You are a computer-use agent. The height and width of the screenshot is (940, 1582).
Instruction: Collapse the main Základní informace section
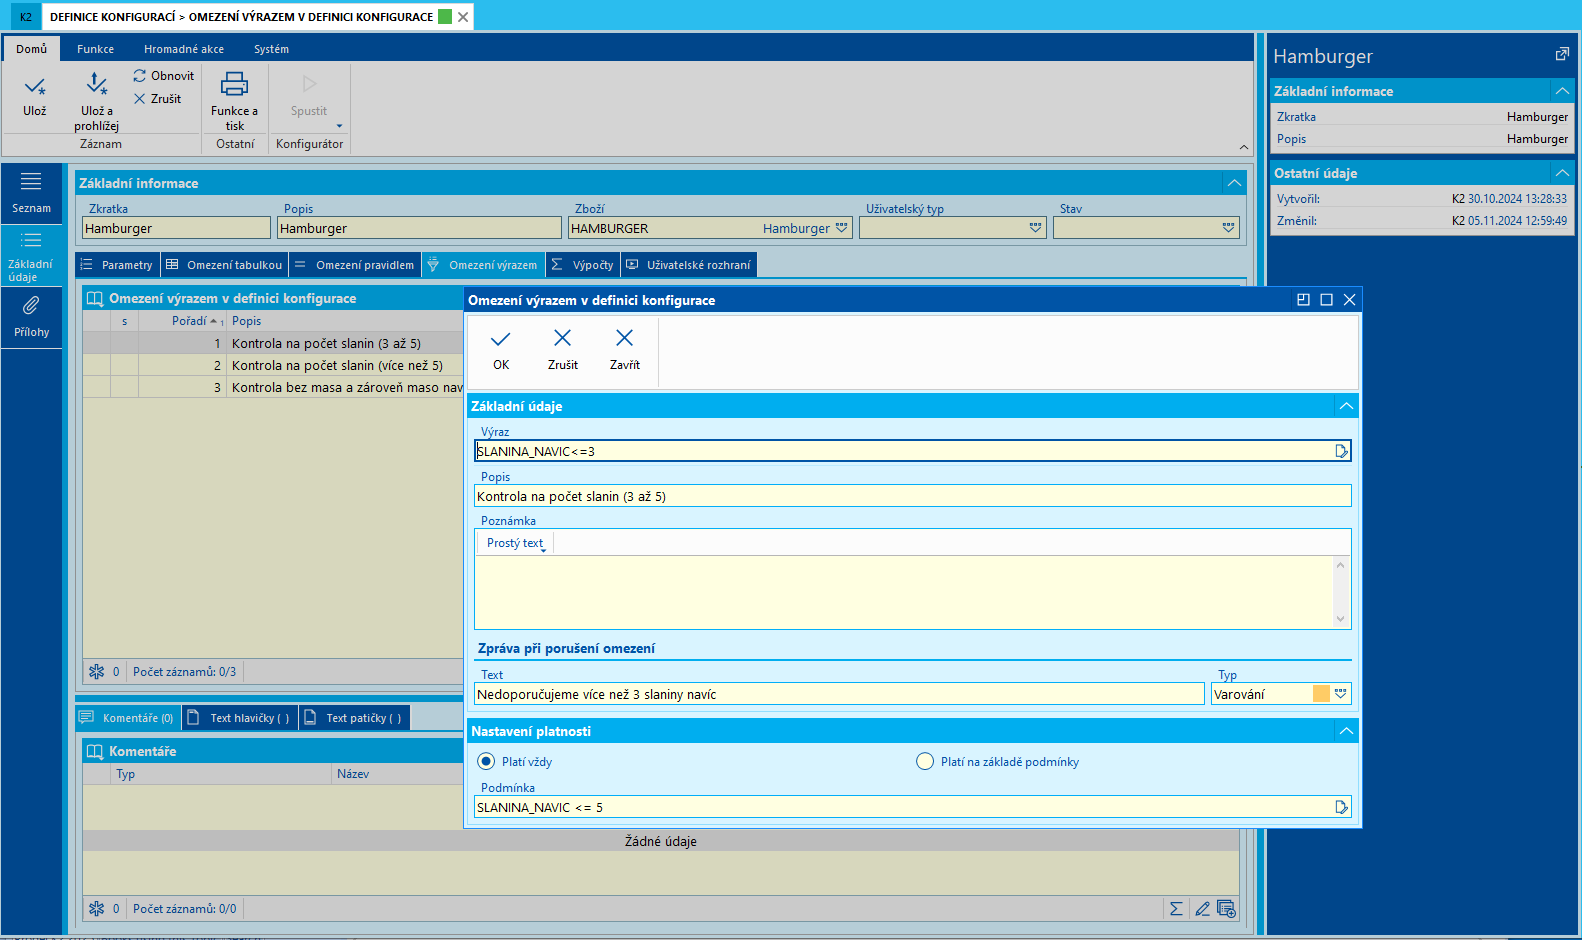click(x=1234, y=183)
